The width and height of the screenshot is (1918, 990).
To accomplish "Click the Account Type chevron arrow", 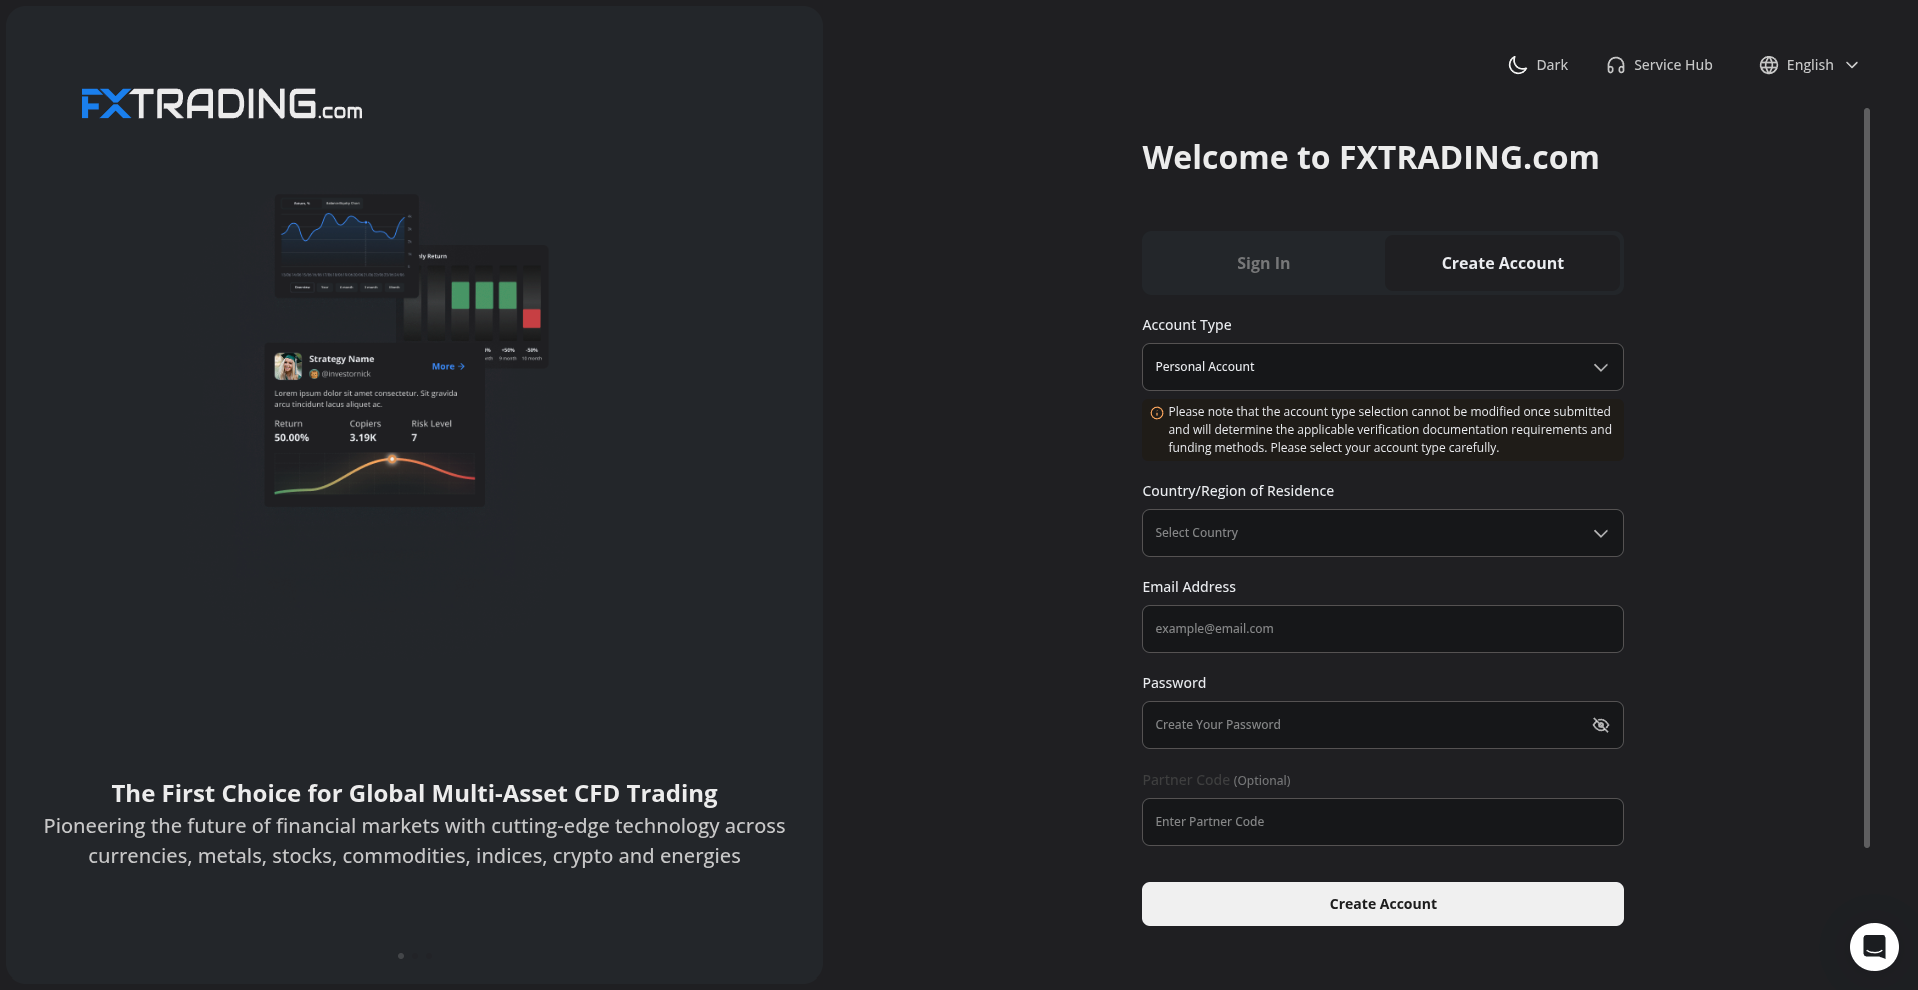I will tap(1600, 367).
